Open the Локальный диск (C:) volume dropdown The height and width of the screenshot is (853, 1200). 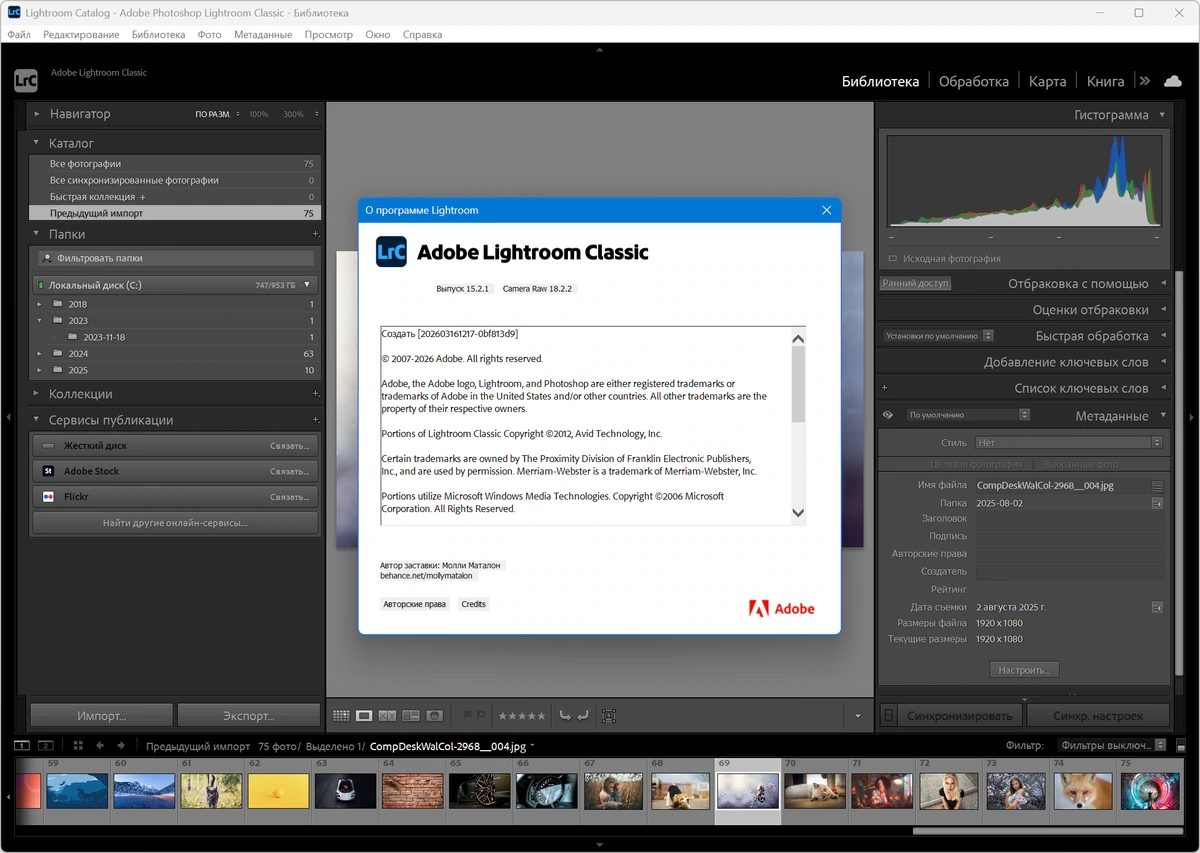point(308,285)
